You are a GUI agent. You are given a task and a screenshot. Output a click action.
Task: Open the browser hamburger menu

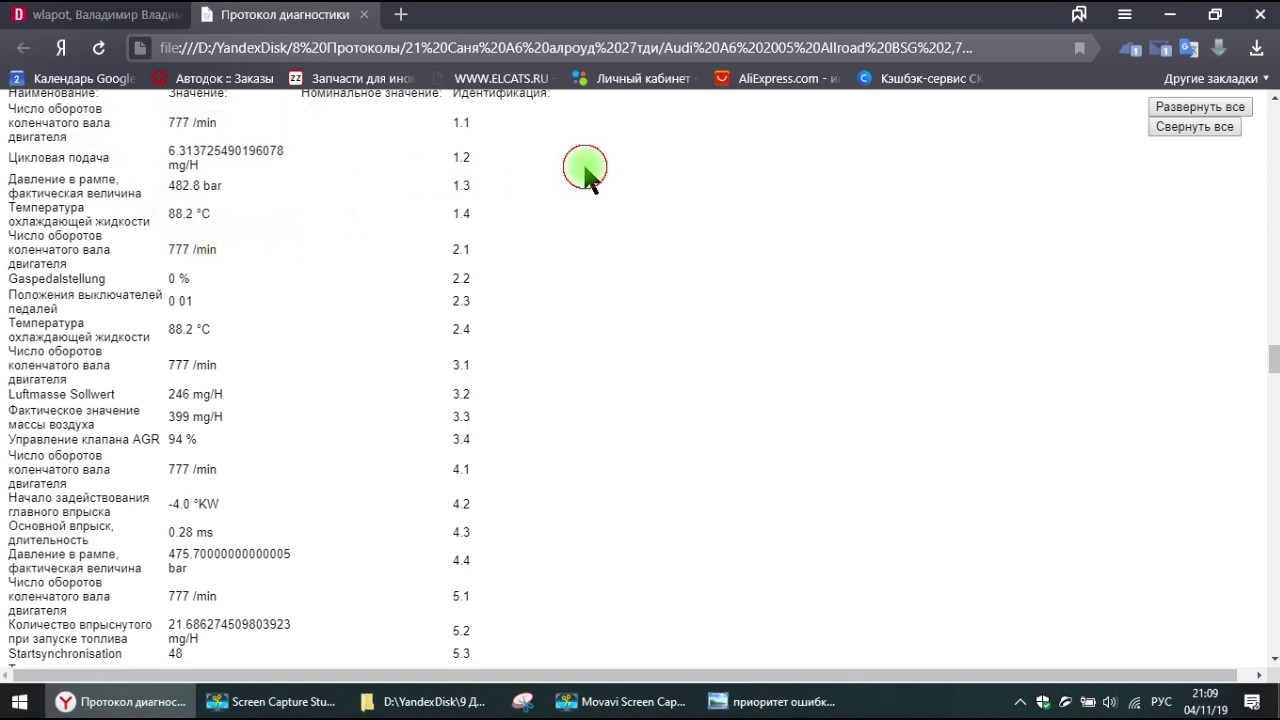1125,14
